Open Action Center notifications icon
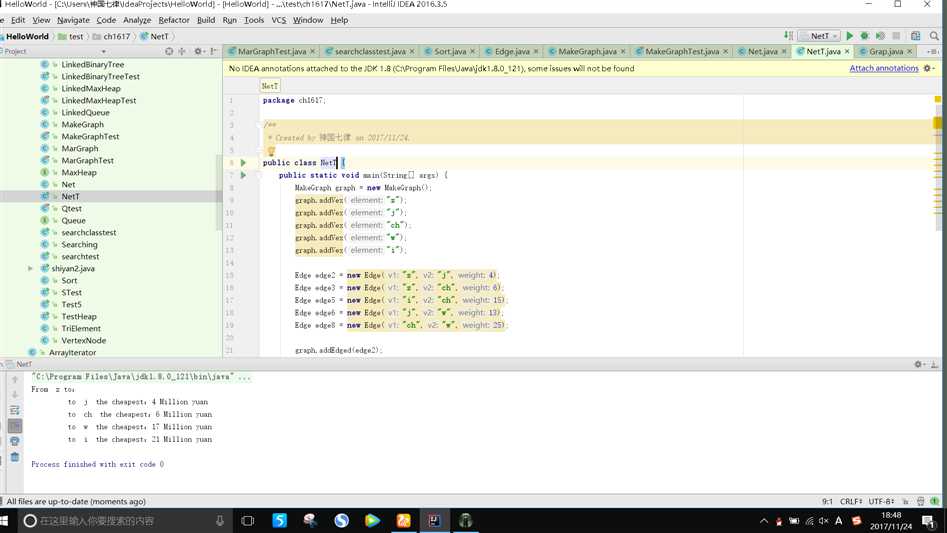The width and height of the screenshot is (947, 533). (928, 520)
